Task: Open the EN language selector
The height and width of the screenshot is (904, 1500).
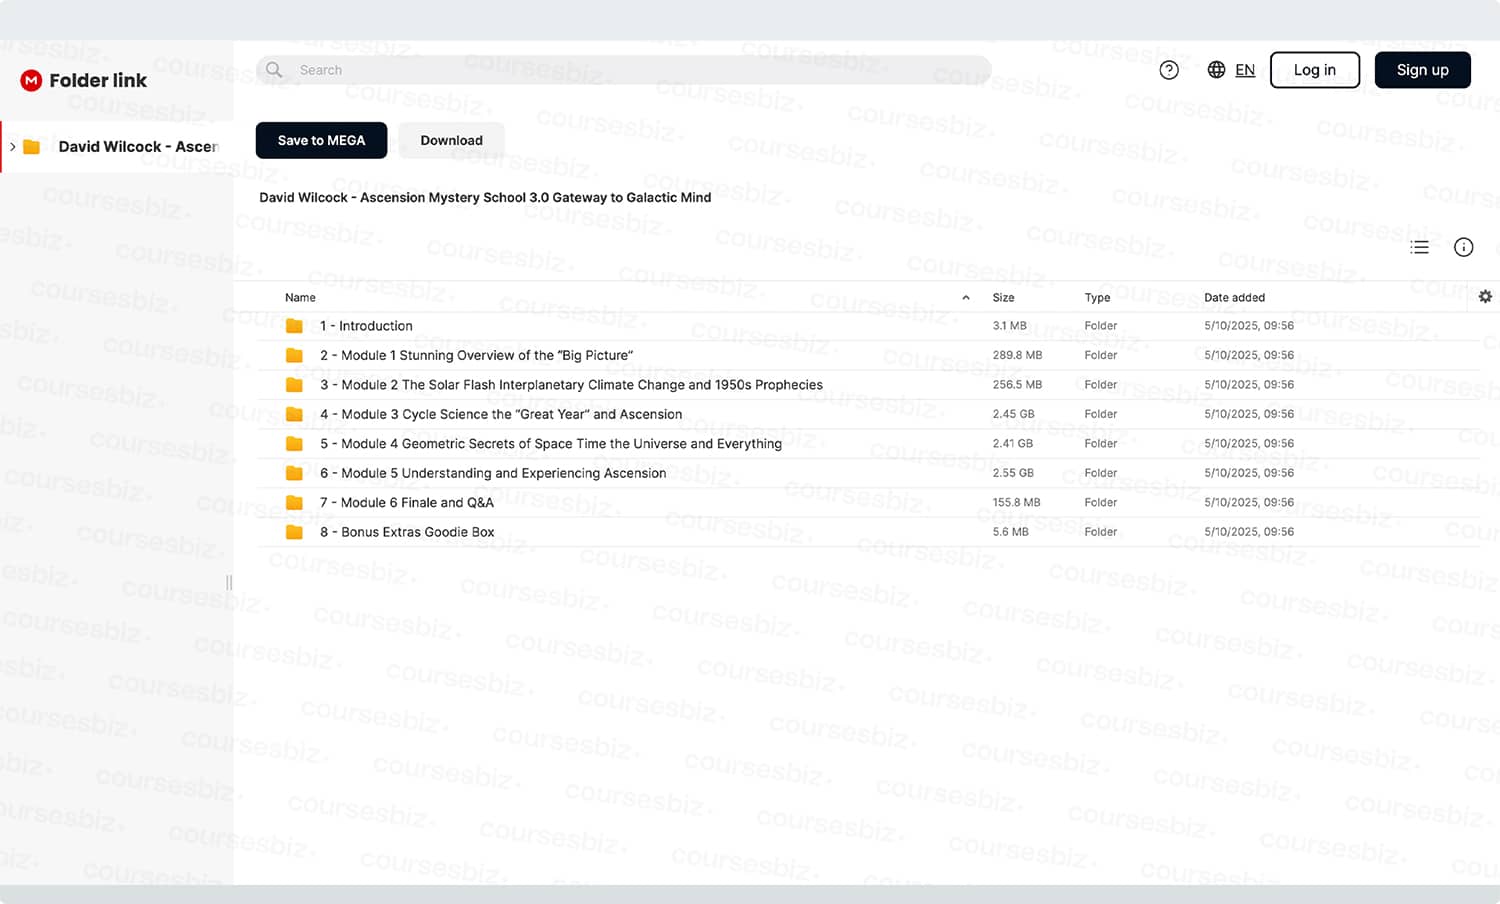Action: coord(1245,70)
